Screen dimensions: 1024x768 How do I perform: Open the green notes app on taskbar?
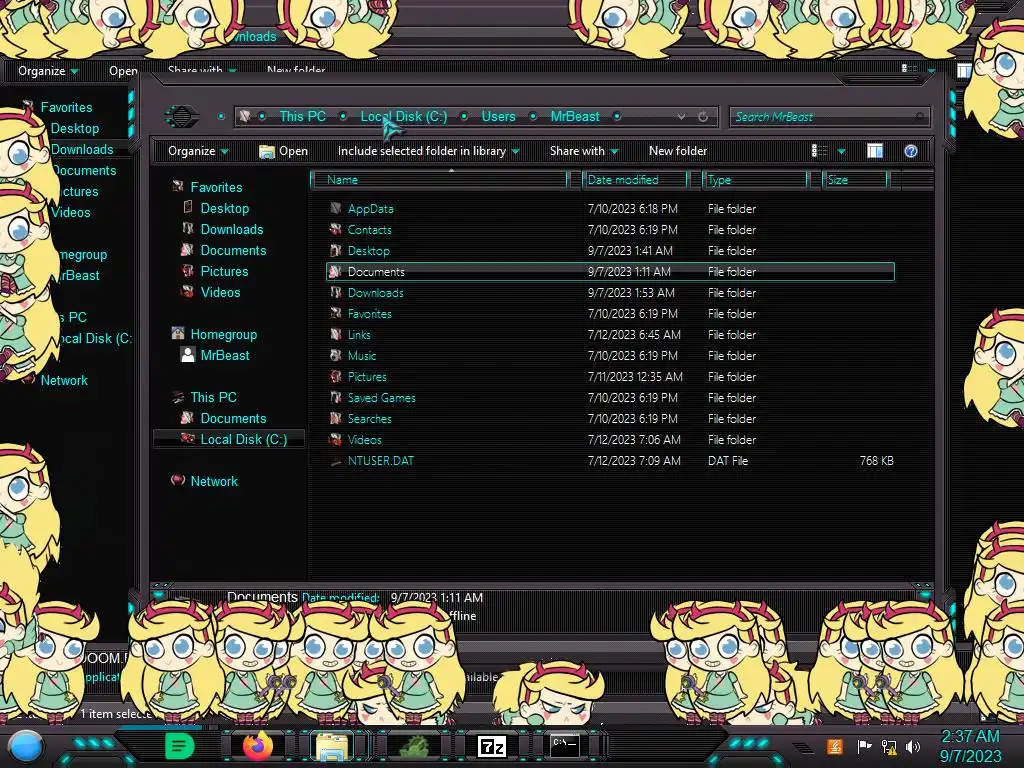click(x=180, y=746)
